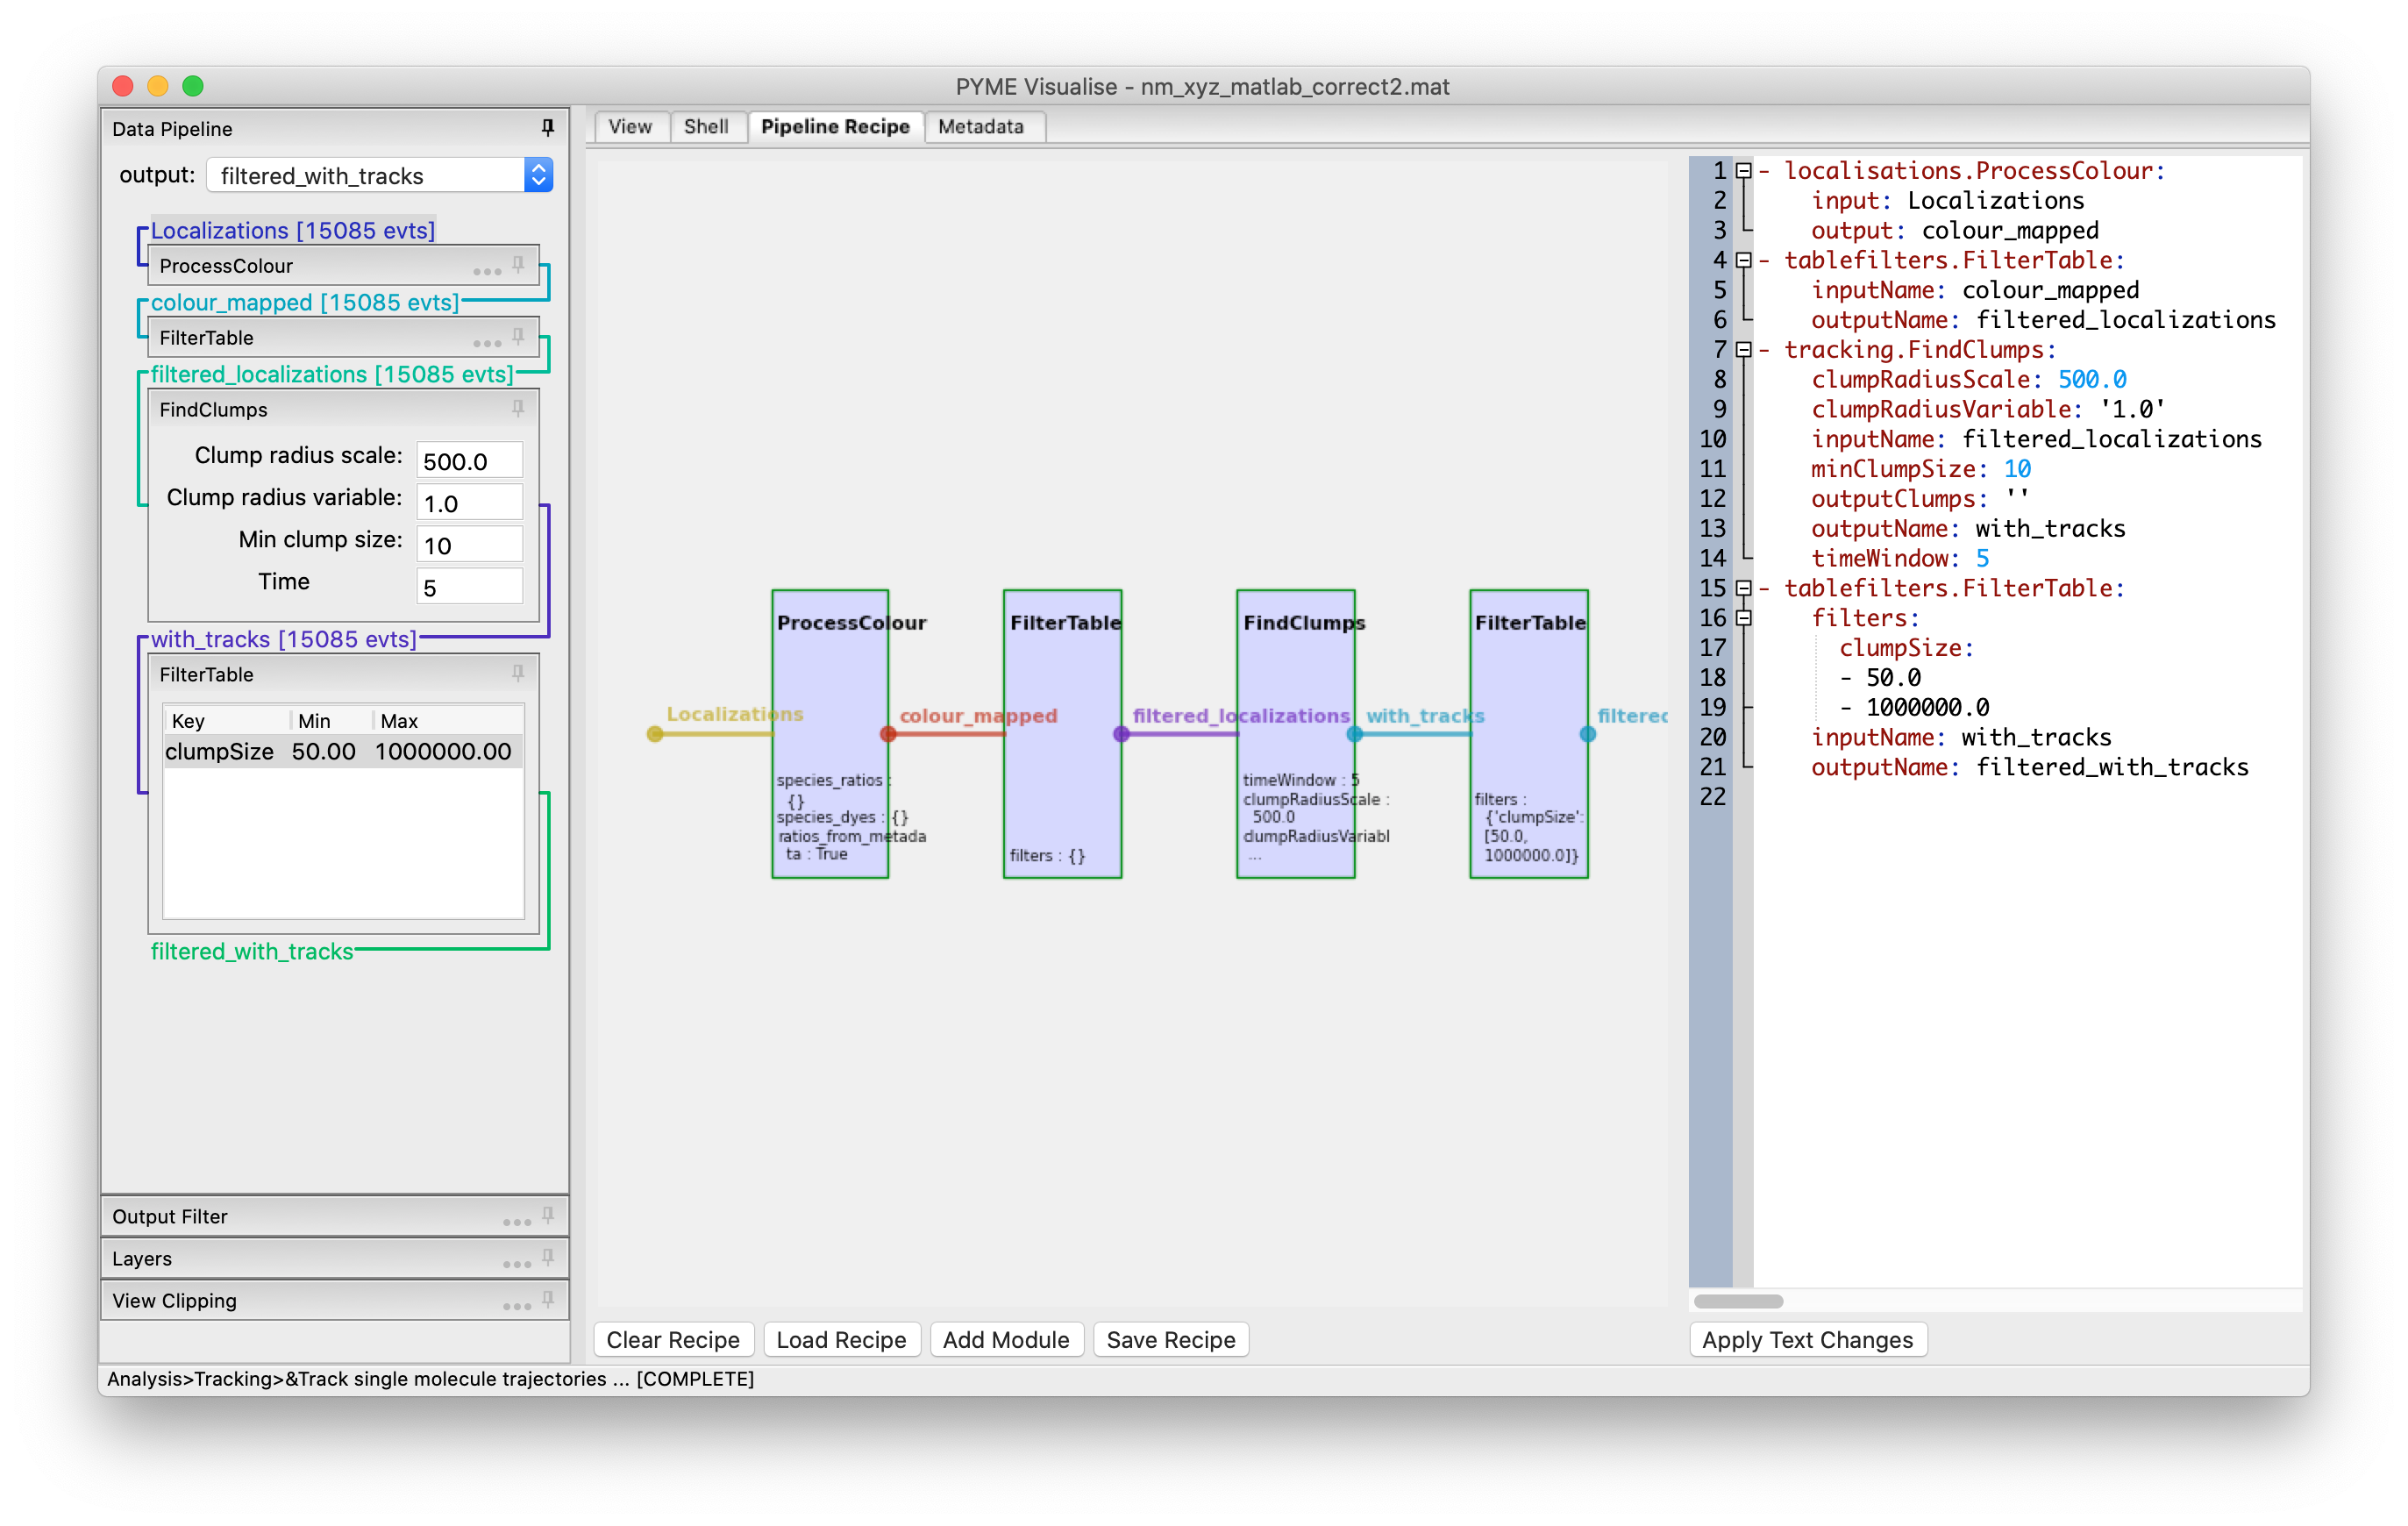Click the Layers panel pin icon

[x=547, y=1257]
